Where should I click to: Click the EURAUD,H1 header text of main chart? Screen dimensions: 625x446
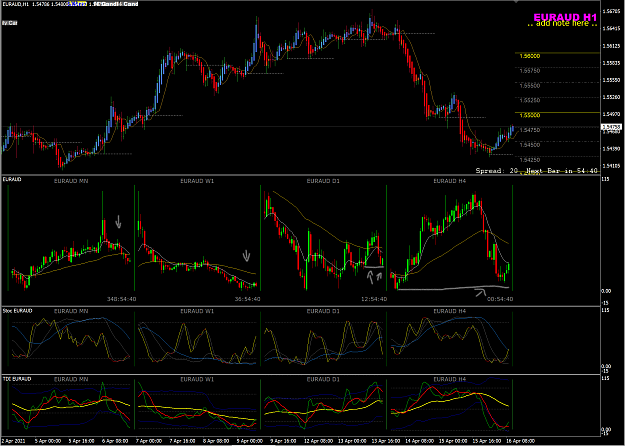pyautogui.click(x=15, y=4)
